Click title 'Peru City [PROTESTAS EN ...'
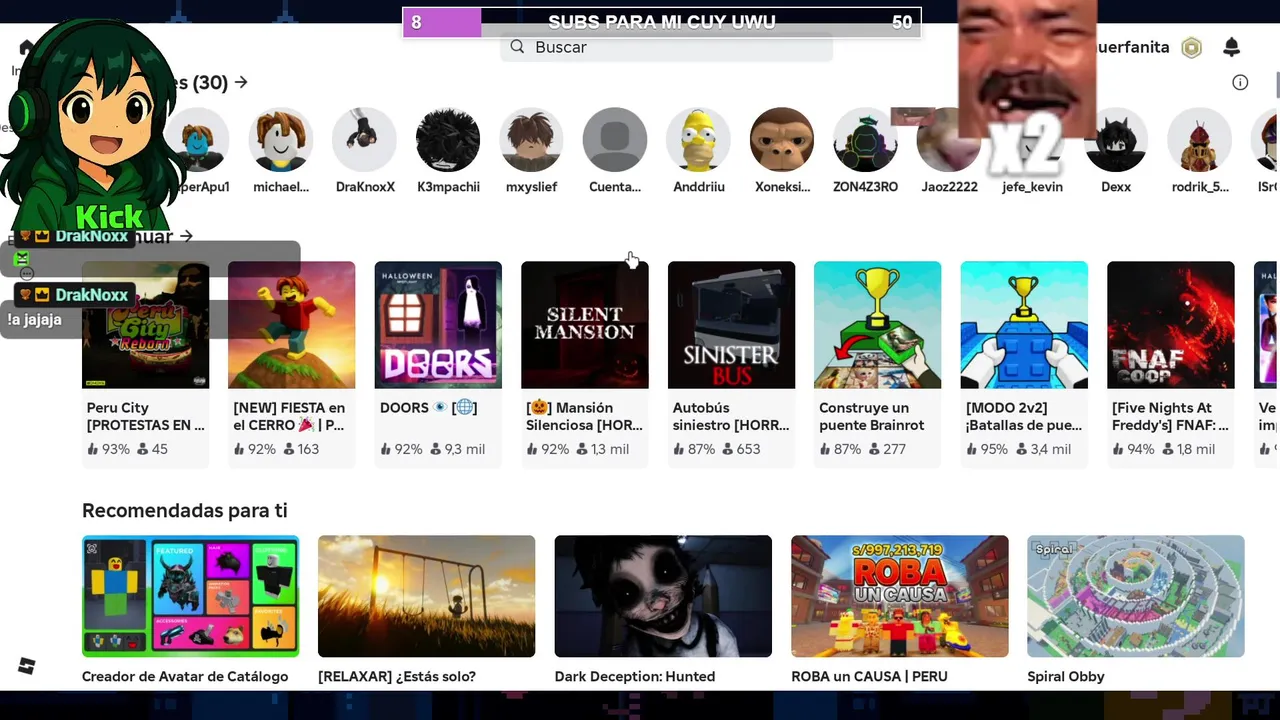This screenshot has width=1280, height=720. [145, 416]
